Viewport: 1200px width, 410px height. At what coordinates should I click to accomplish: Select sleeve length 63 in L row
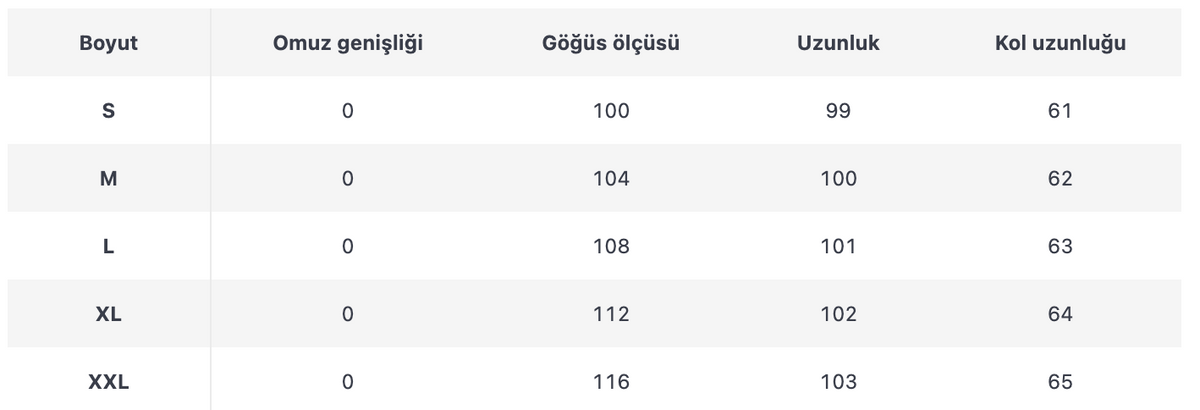[1060, 246]
